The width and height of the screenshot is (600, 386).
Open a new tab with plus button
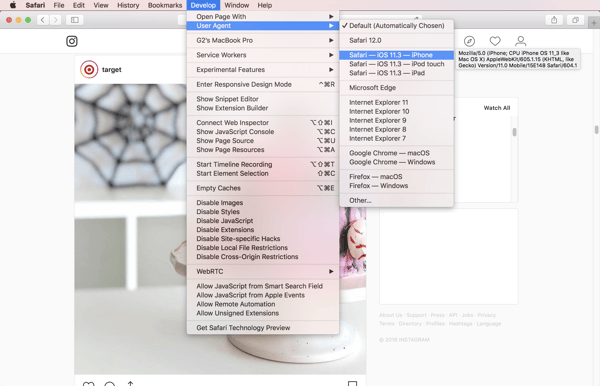click(x=594, y=23)
